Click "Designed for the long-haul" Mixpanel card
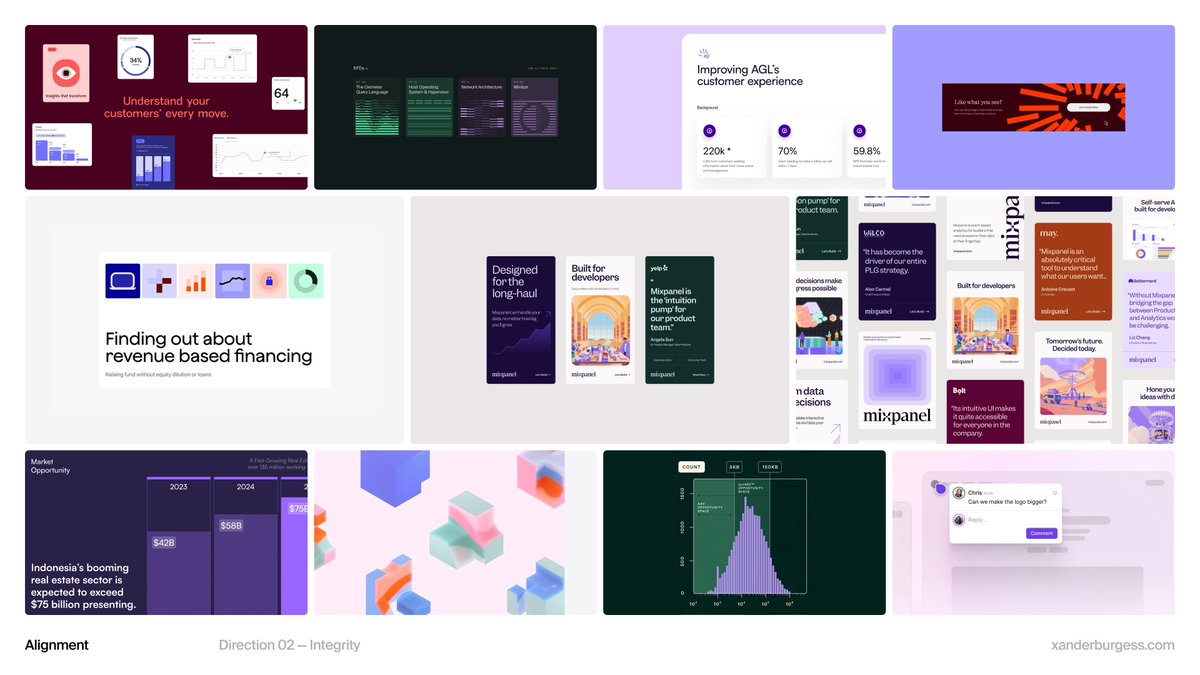The image size is (1200, 675). click(x=521, y=320)
